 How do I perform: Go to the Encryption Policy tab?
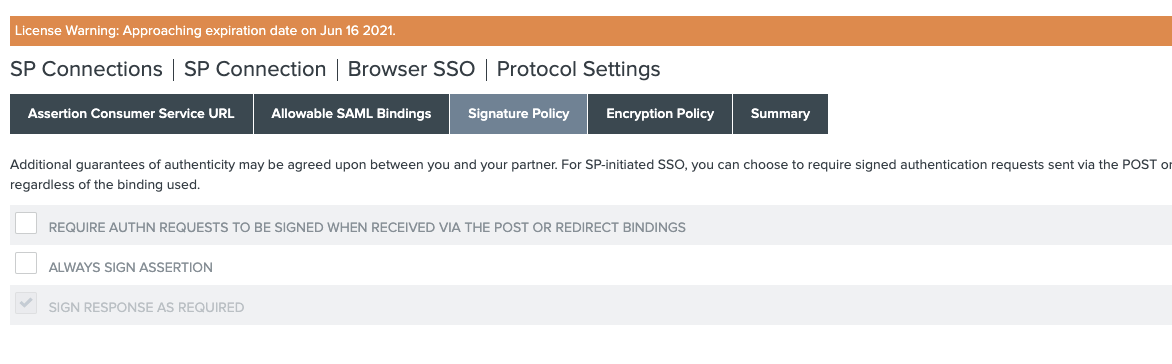click(x=660, y=114)
